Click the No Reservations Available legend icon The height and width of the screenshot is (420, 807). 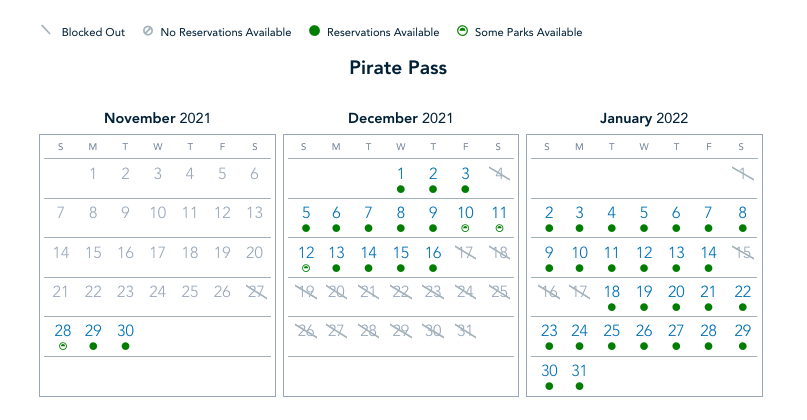(x=149, y=32)
